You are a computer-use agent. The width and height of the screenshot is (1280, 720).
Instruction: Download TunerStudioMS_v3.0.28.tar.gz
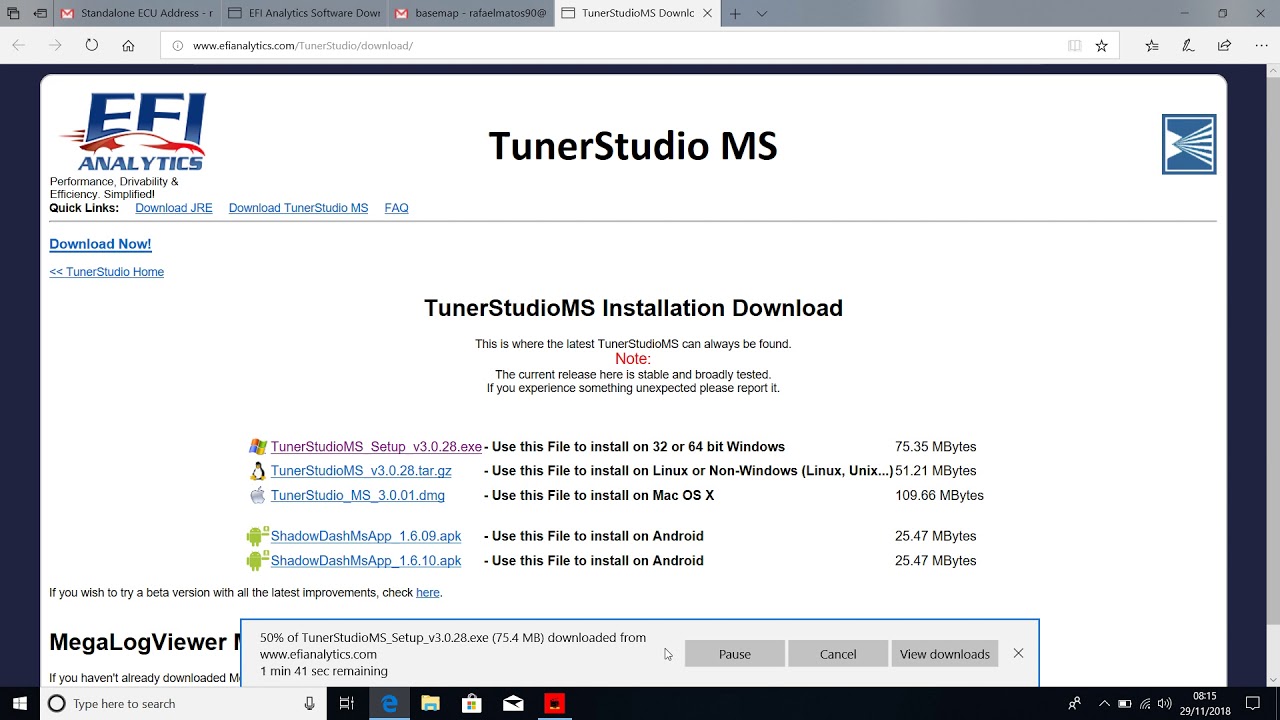361,471
